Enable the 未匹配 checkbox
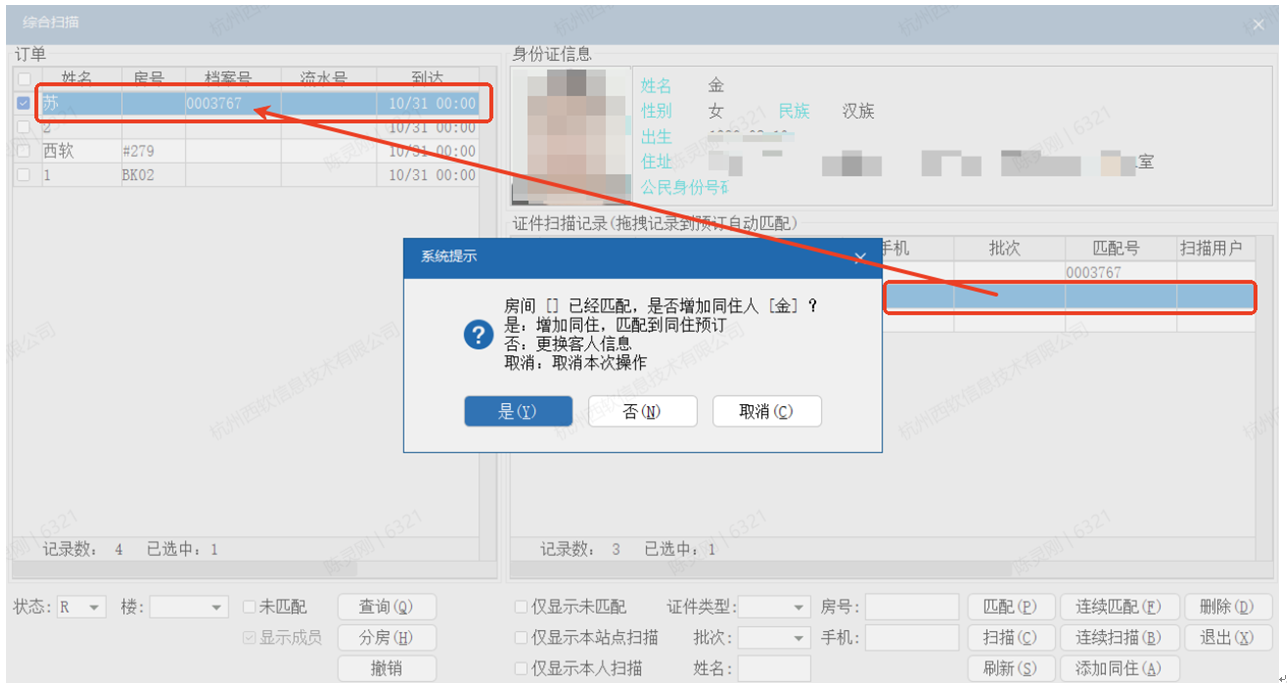This screenshot has width=1287, height=684. coord(250,607)
